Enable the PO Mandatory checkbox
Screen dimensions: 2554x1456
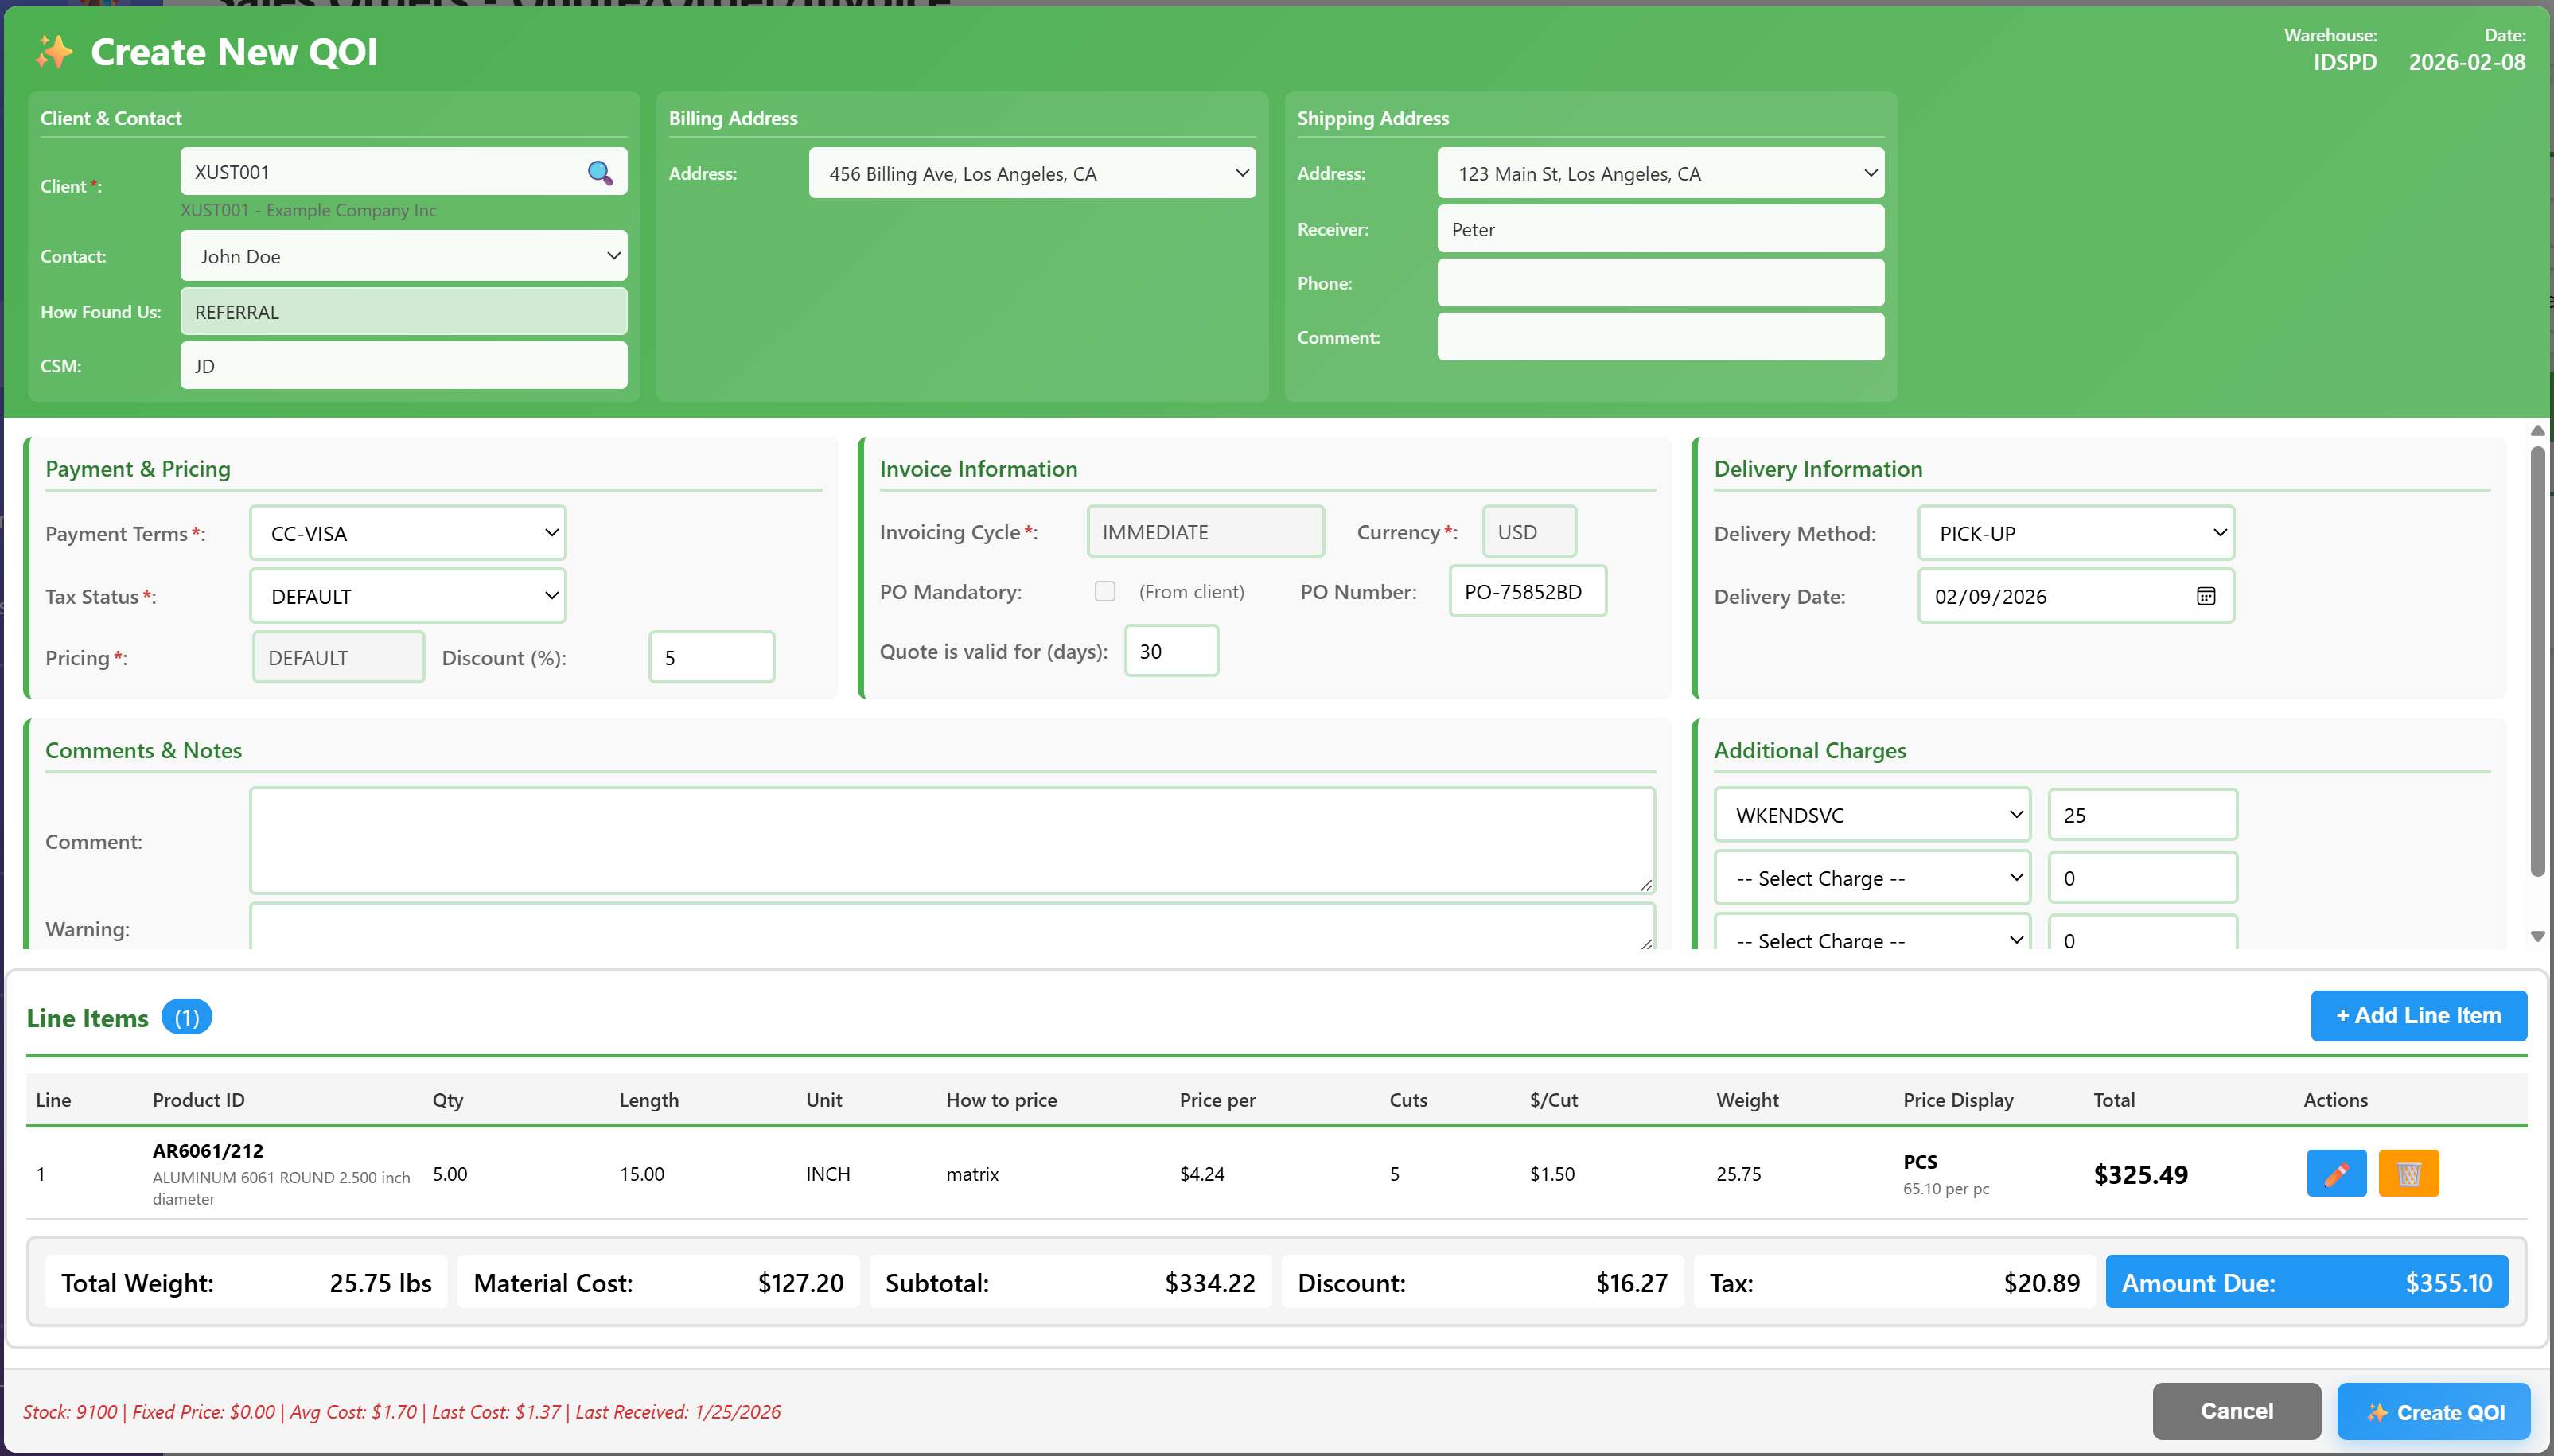click(x=1104, y=591)
